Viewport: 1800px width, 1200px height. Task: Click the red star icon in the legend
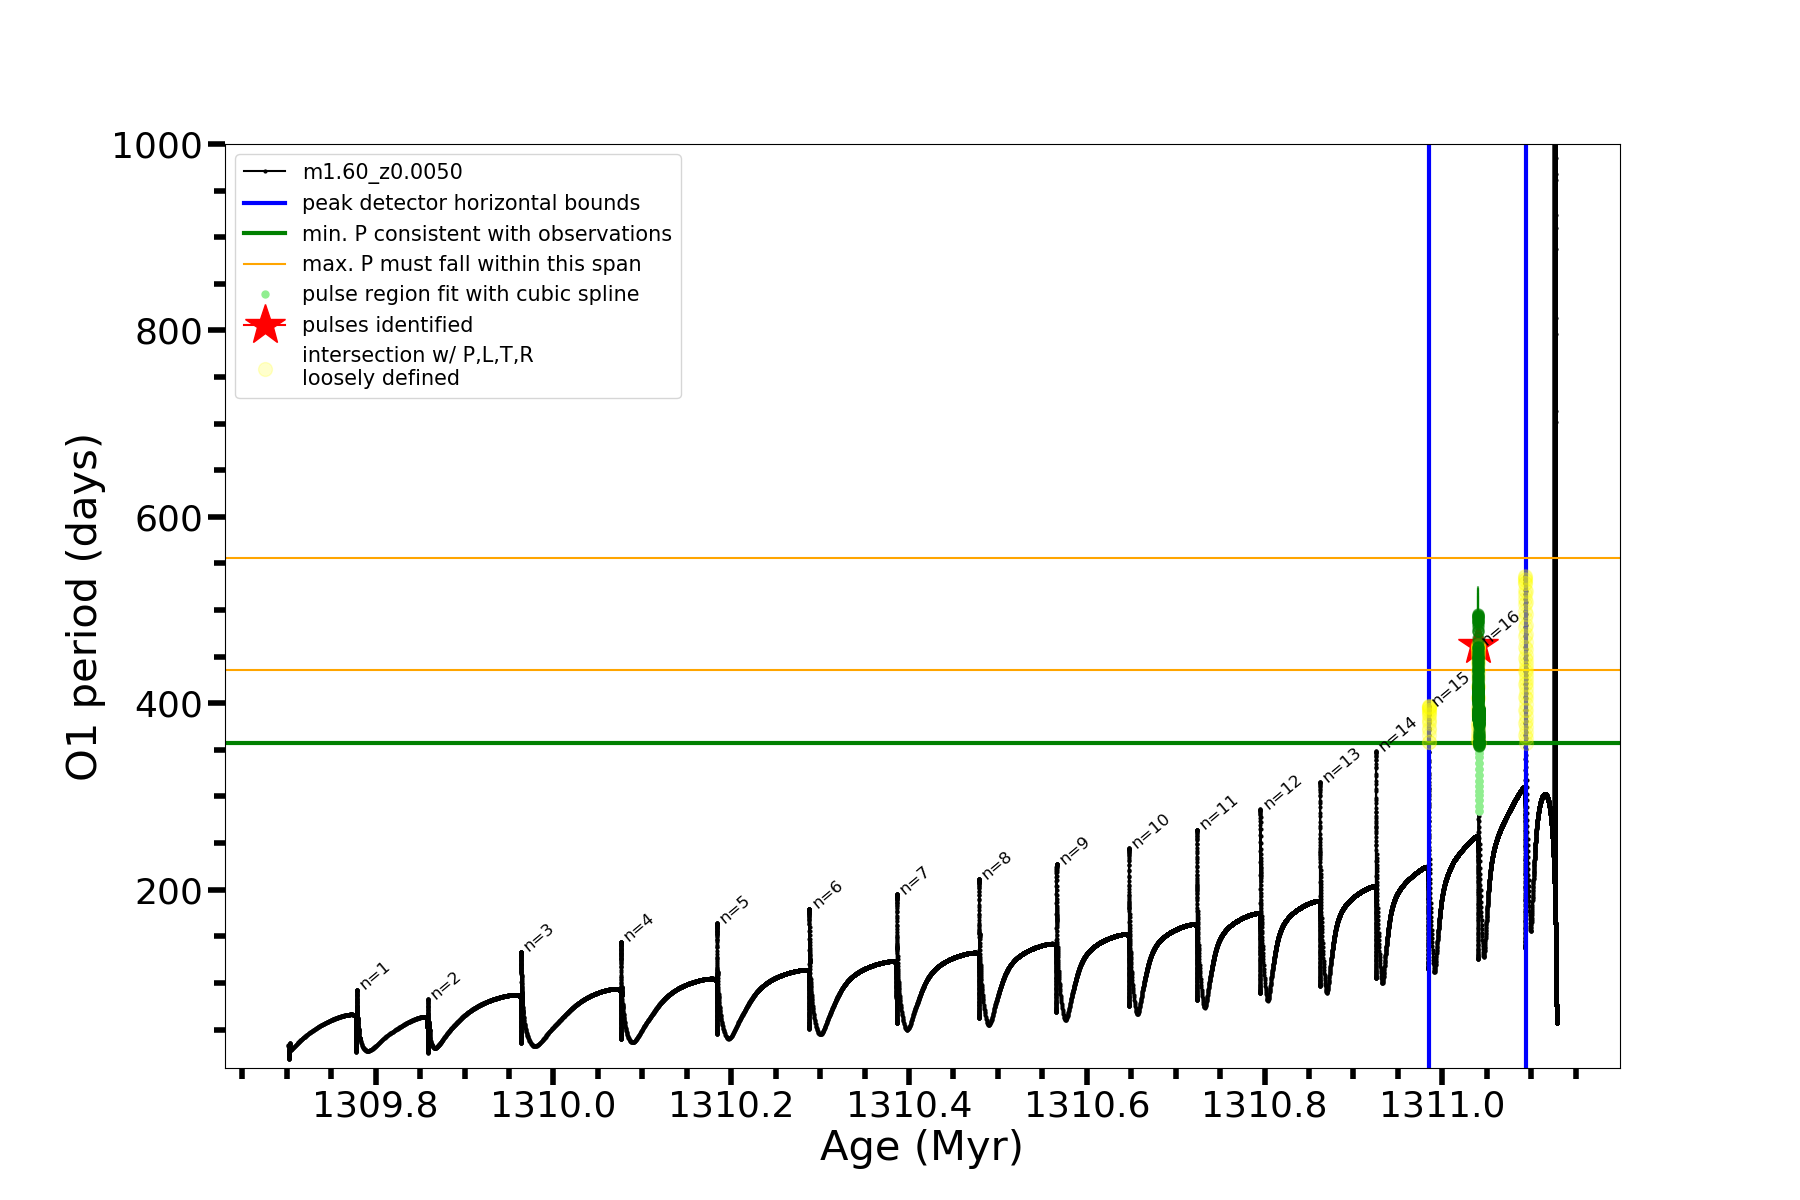pyautogui.click(x=265, y=324)
